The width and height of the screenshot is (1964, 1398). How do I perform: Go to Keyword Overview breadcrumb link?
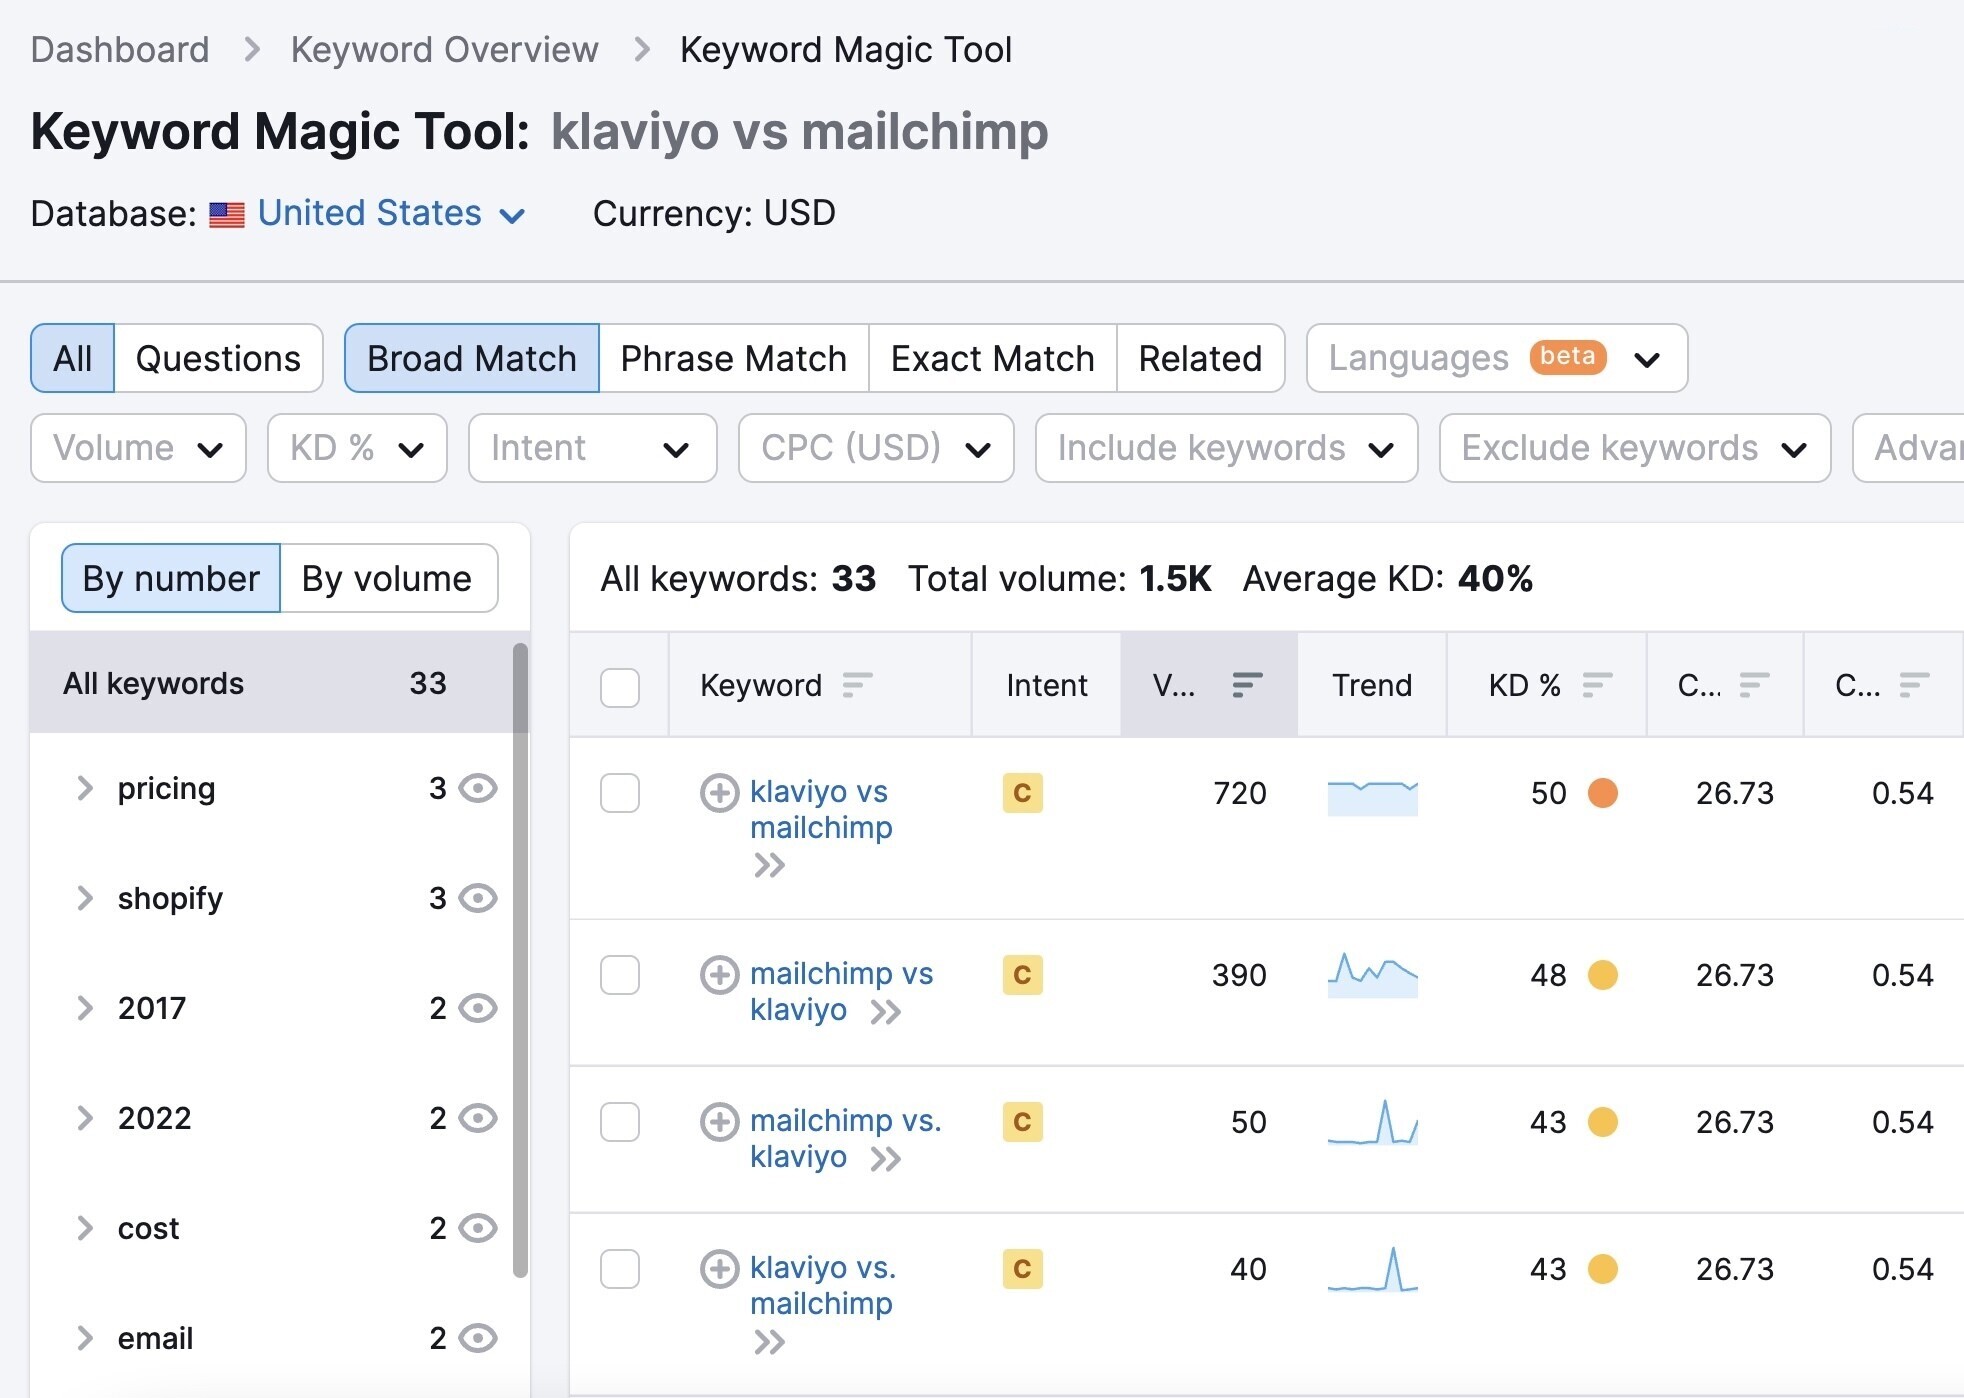coord(445,49)
